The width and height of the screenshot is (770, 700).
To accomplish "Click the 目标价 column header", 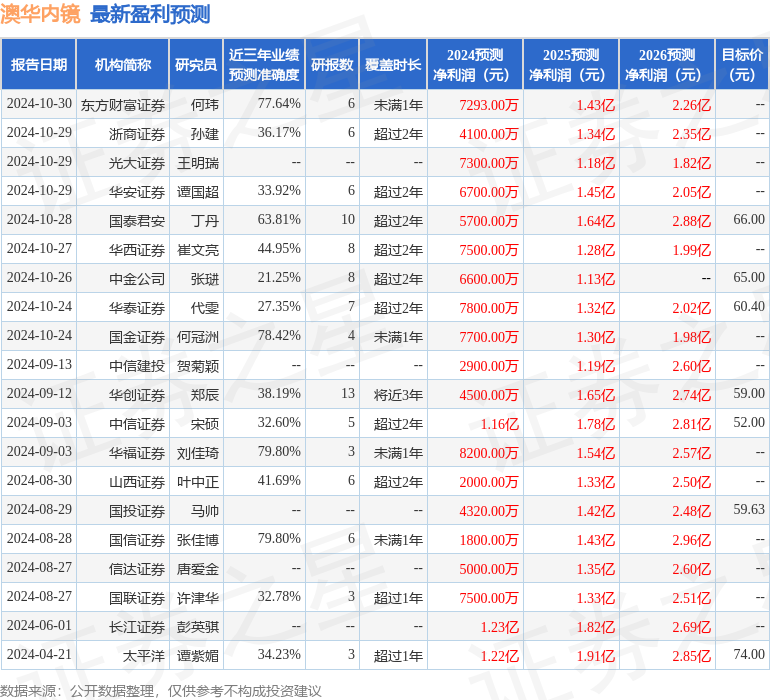I will pyautogui.click(x=742, y=64).
